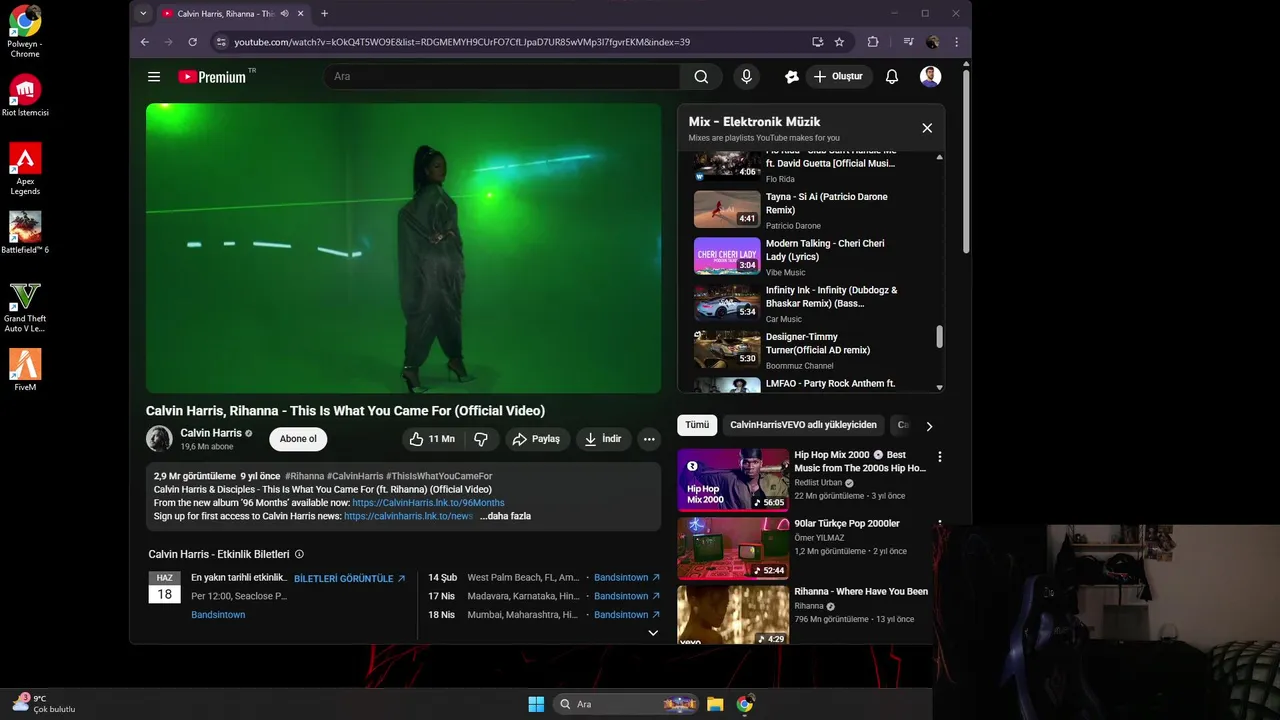Click the YouTube search field Ara
This screenshot has width=1280, height=720.
501,77
